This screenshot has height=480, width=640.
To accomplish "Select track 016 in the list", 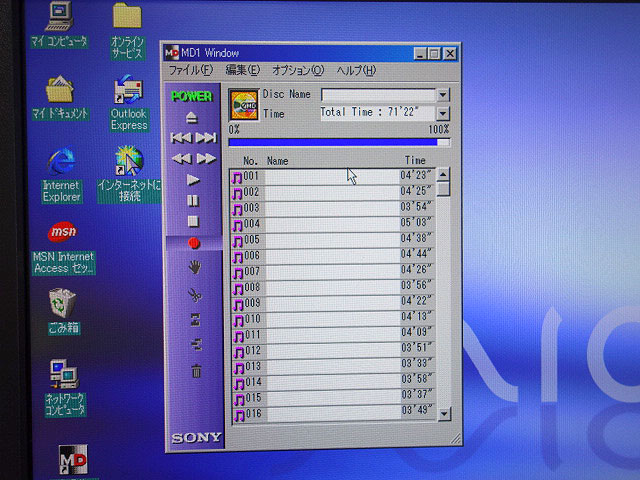I will 334,413.
